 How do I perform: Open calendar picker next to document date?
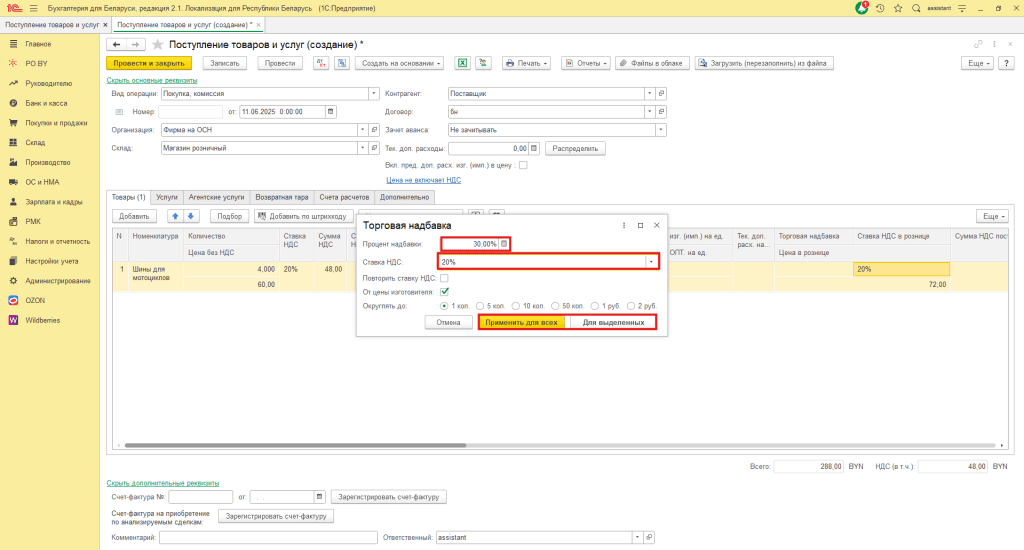(330, 112)
